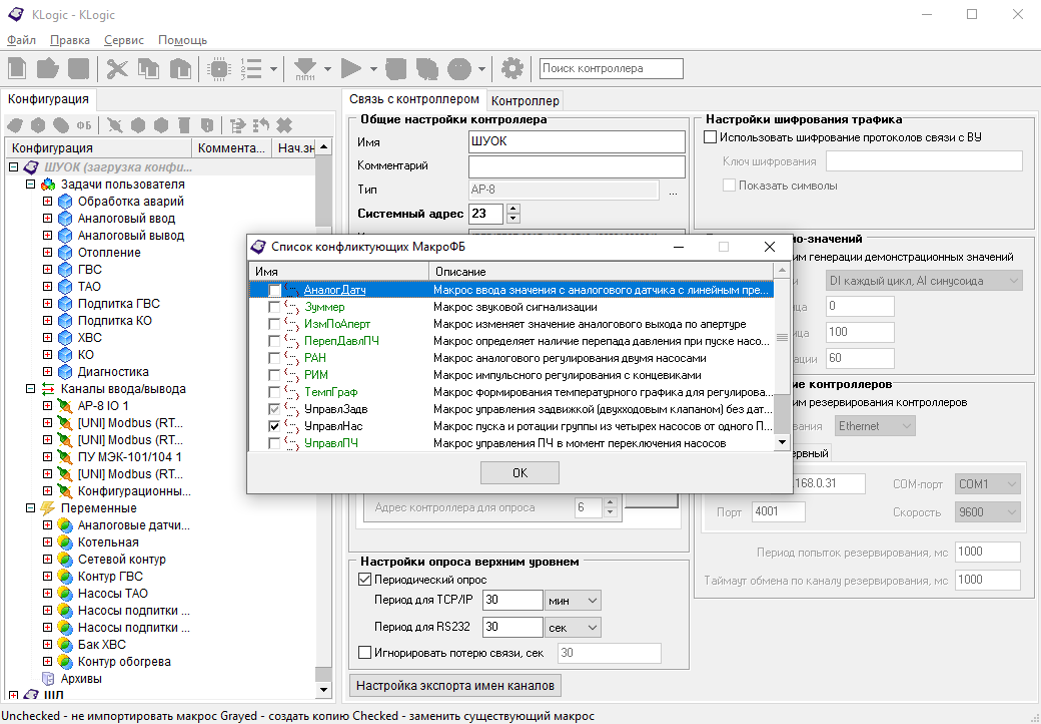Click the scissors cut icon

point(117,69)
